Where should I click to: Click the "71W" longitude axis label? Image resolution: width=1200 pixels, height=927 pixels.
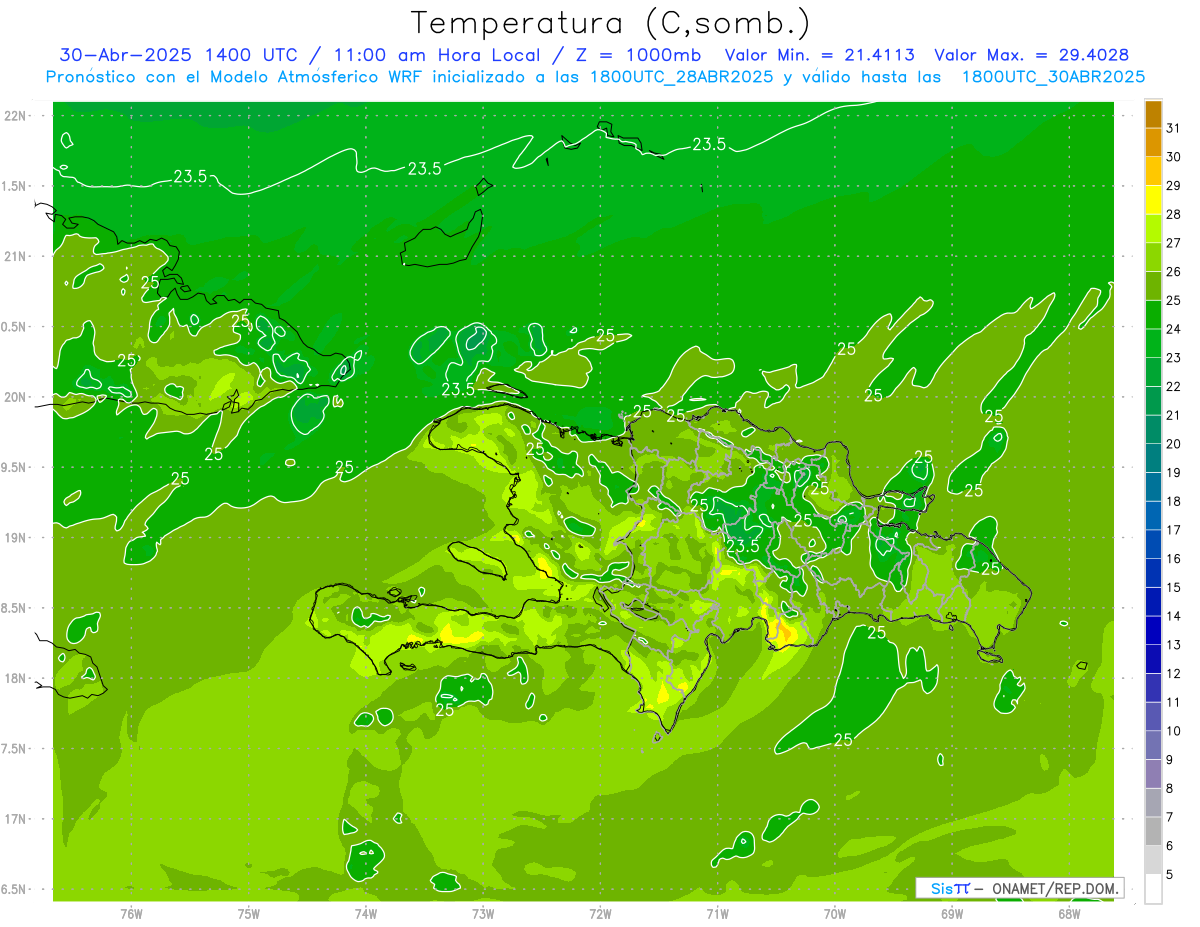tap(718, 914)
